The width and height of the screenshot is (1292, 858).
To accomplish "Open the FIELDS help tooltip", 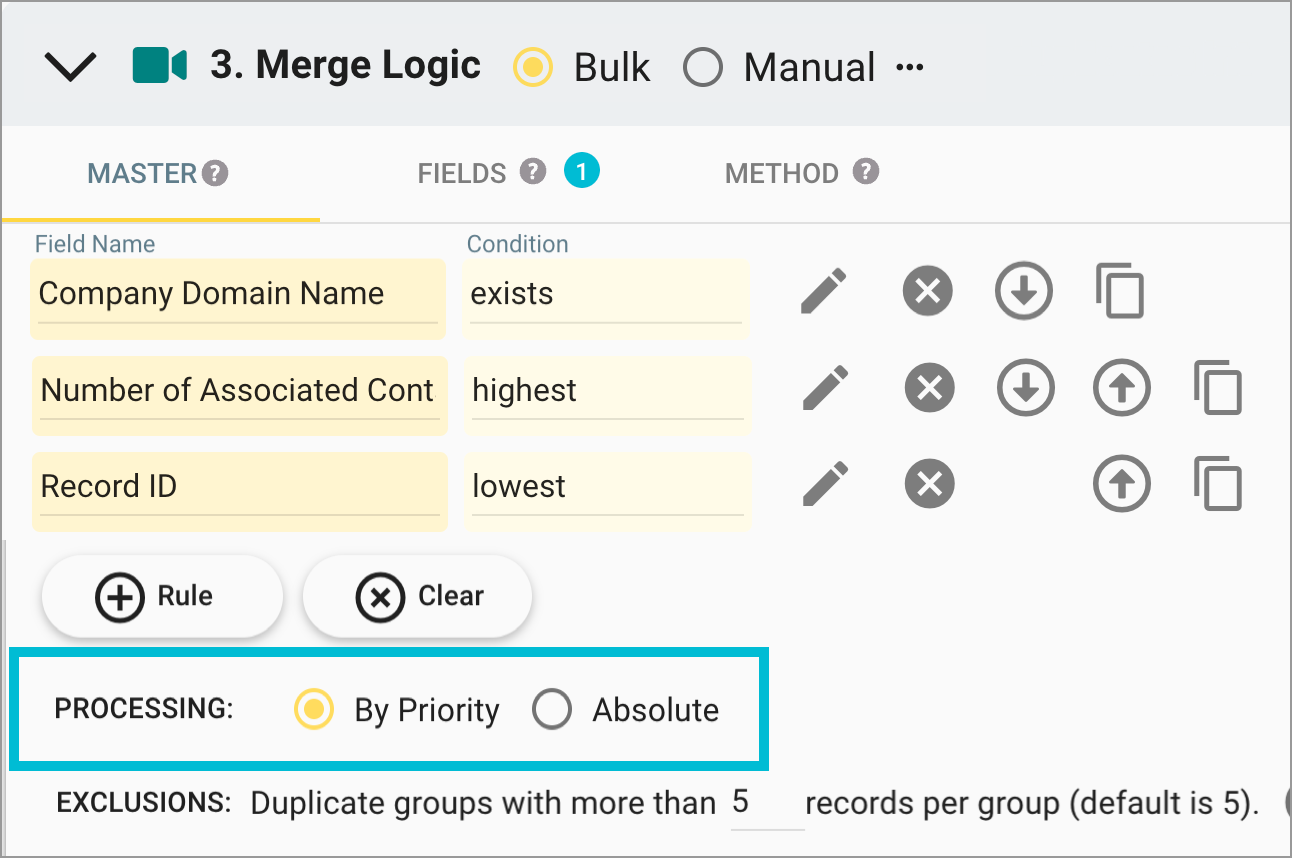I will [x=534, y=171].
